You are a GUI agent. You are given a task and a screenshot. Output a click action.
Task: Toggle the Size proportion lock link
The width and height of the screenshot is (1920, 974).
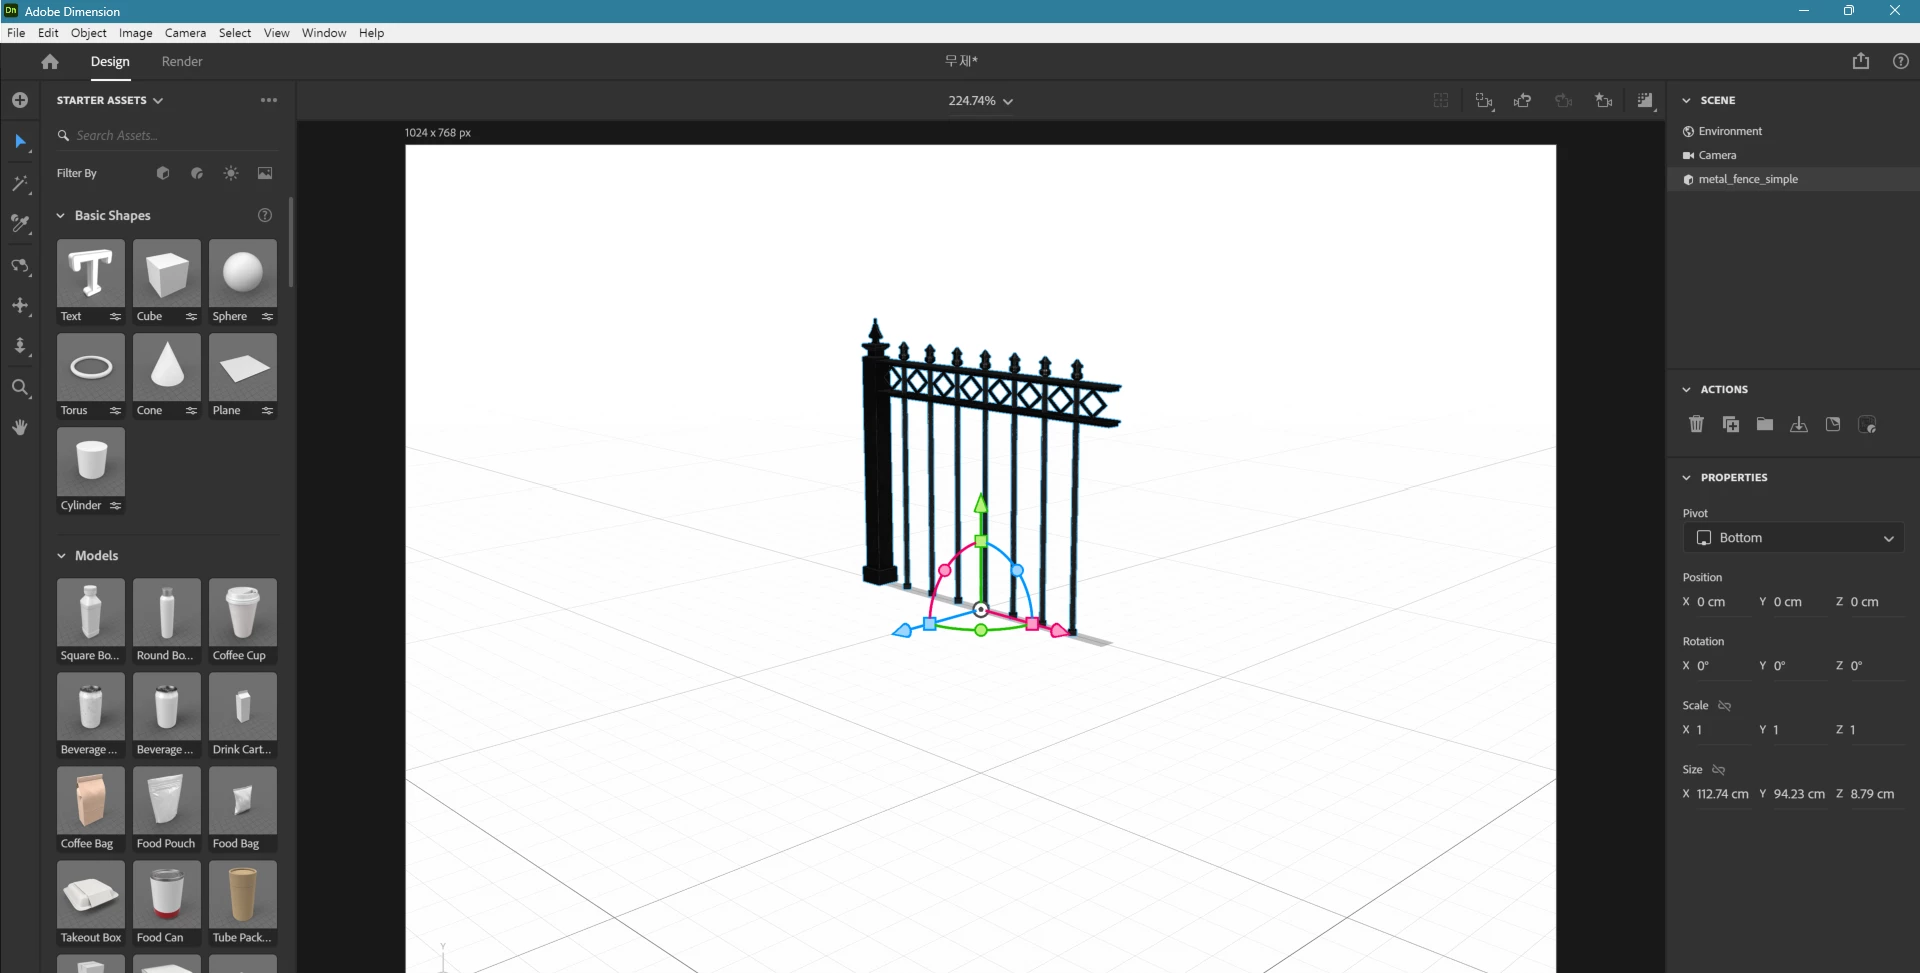pyautogui.click(x=1718, y=770)
